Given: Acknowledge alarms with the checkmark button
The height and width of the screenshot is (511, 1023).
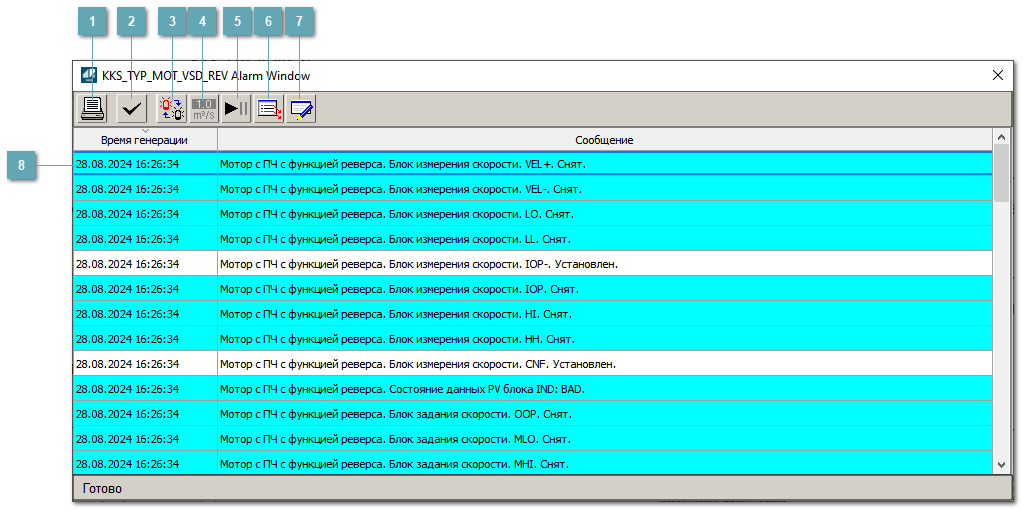Looking at the screenshot, I should 131,108.
